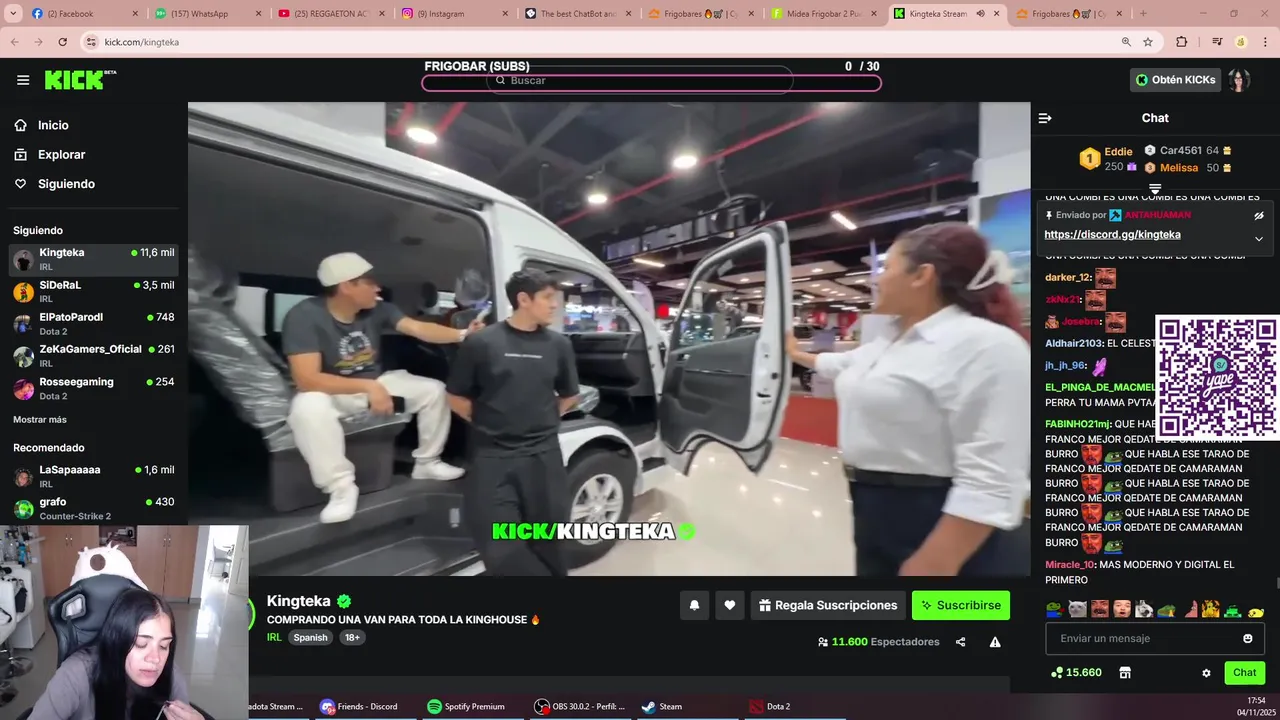Click the channel points balance 15.660
This screenshot has height=720, width=1280.
1076,673
